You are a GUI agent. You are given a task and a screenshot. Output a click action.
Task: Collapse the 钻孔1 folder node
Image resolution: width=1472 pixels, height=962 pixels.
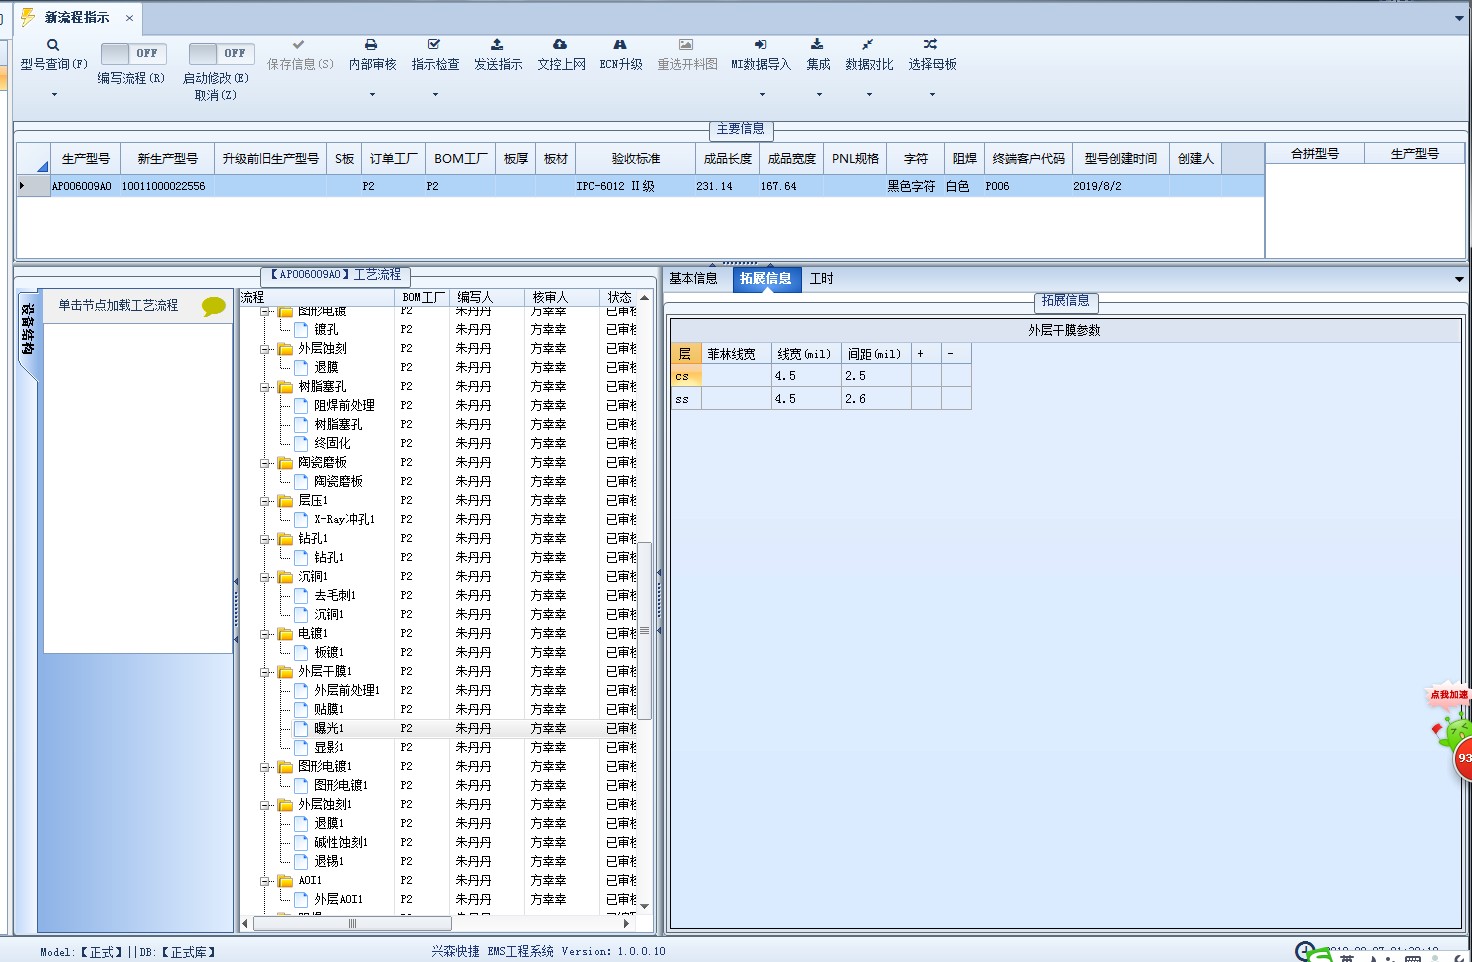point(266,539)
